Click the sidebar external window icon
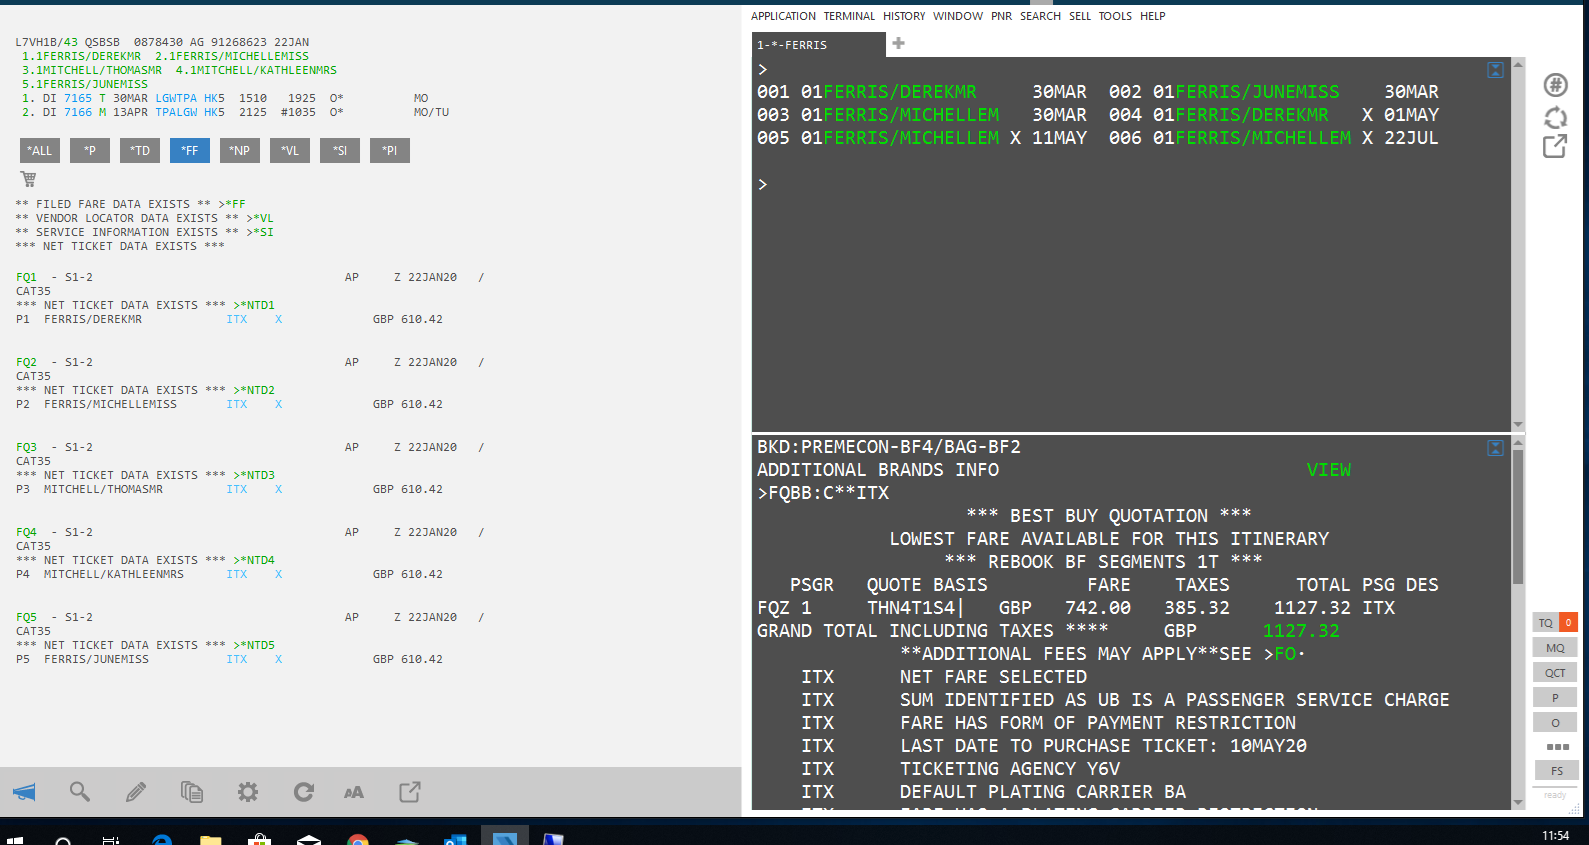 tap(1555, 147)
